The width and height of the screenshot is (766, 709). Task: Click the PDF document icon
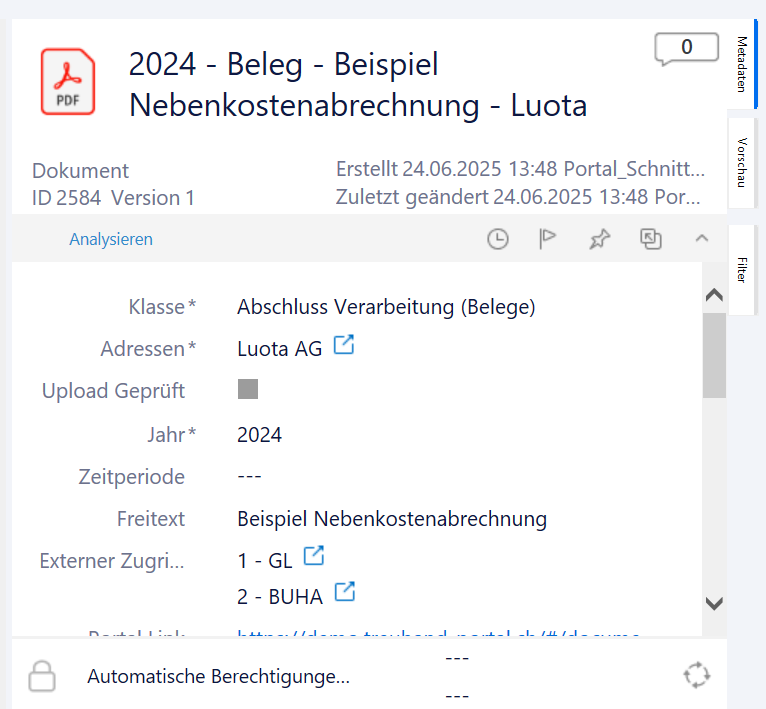pos(68,81)
